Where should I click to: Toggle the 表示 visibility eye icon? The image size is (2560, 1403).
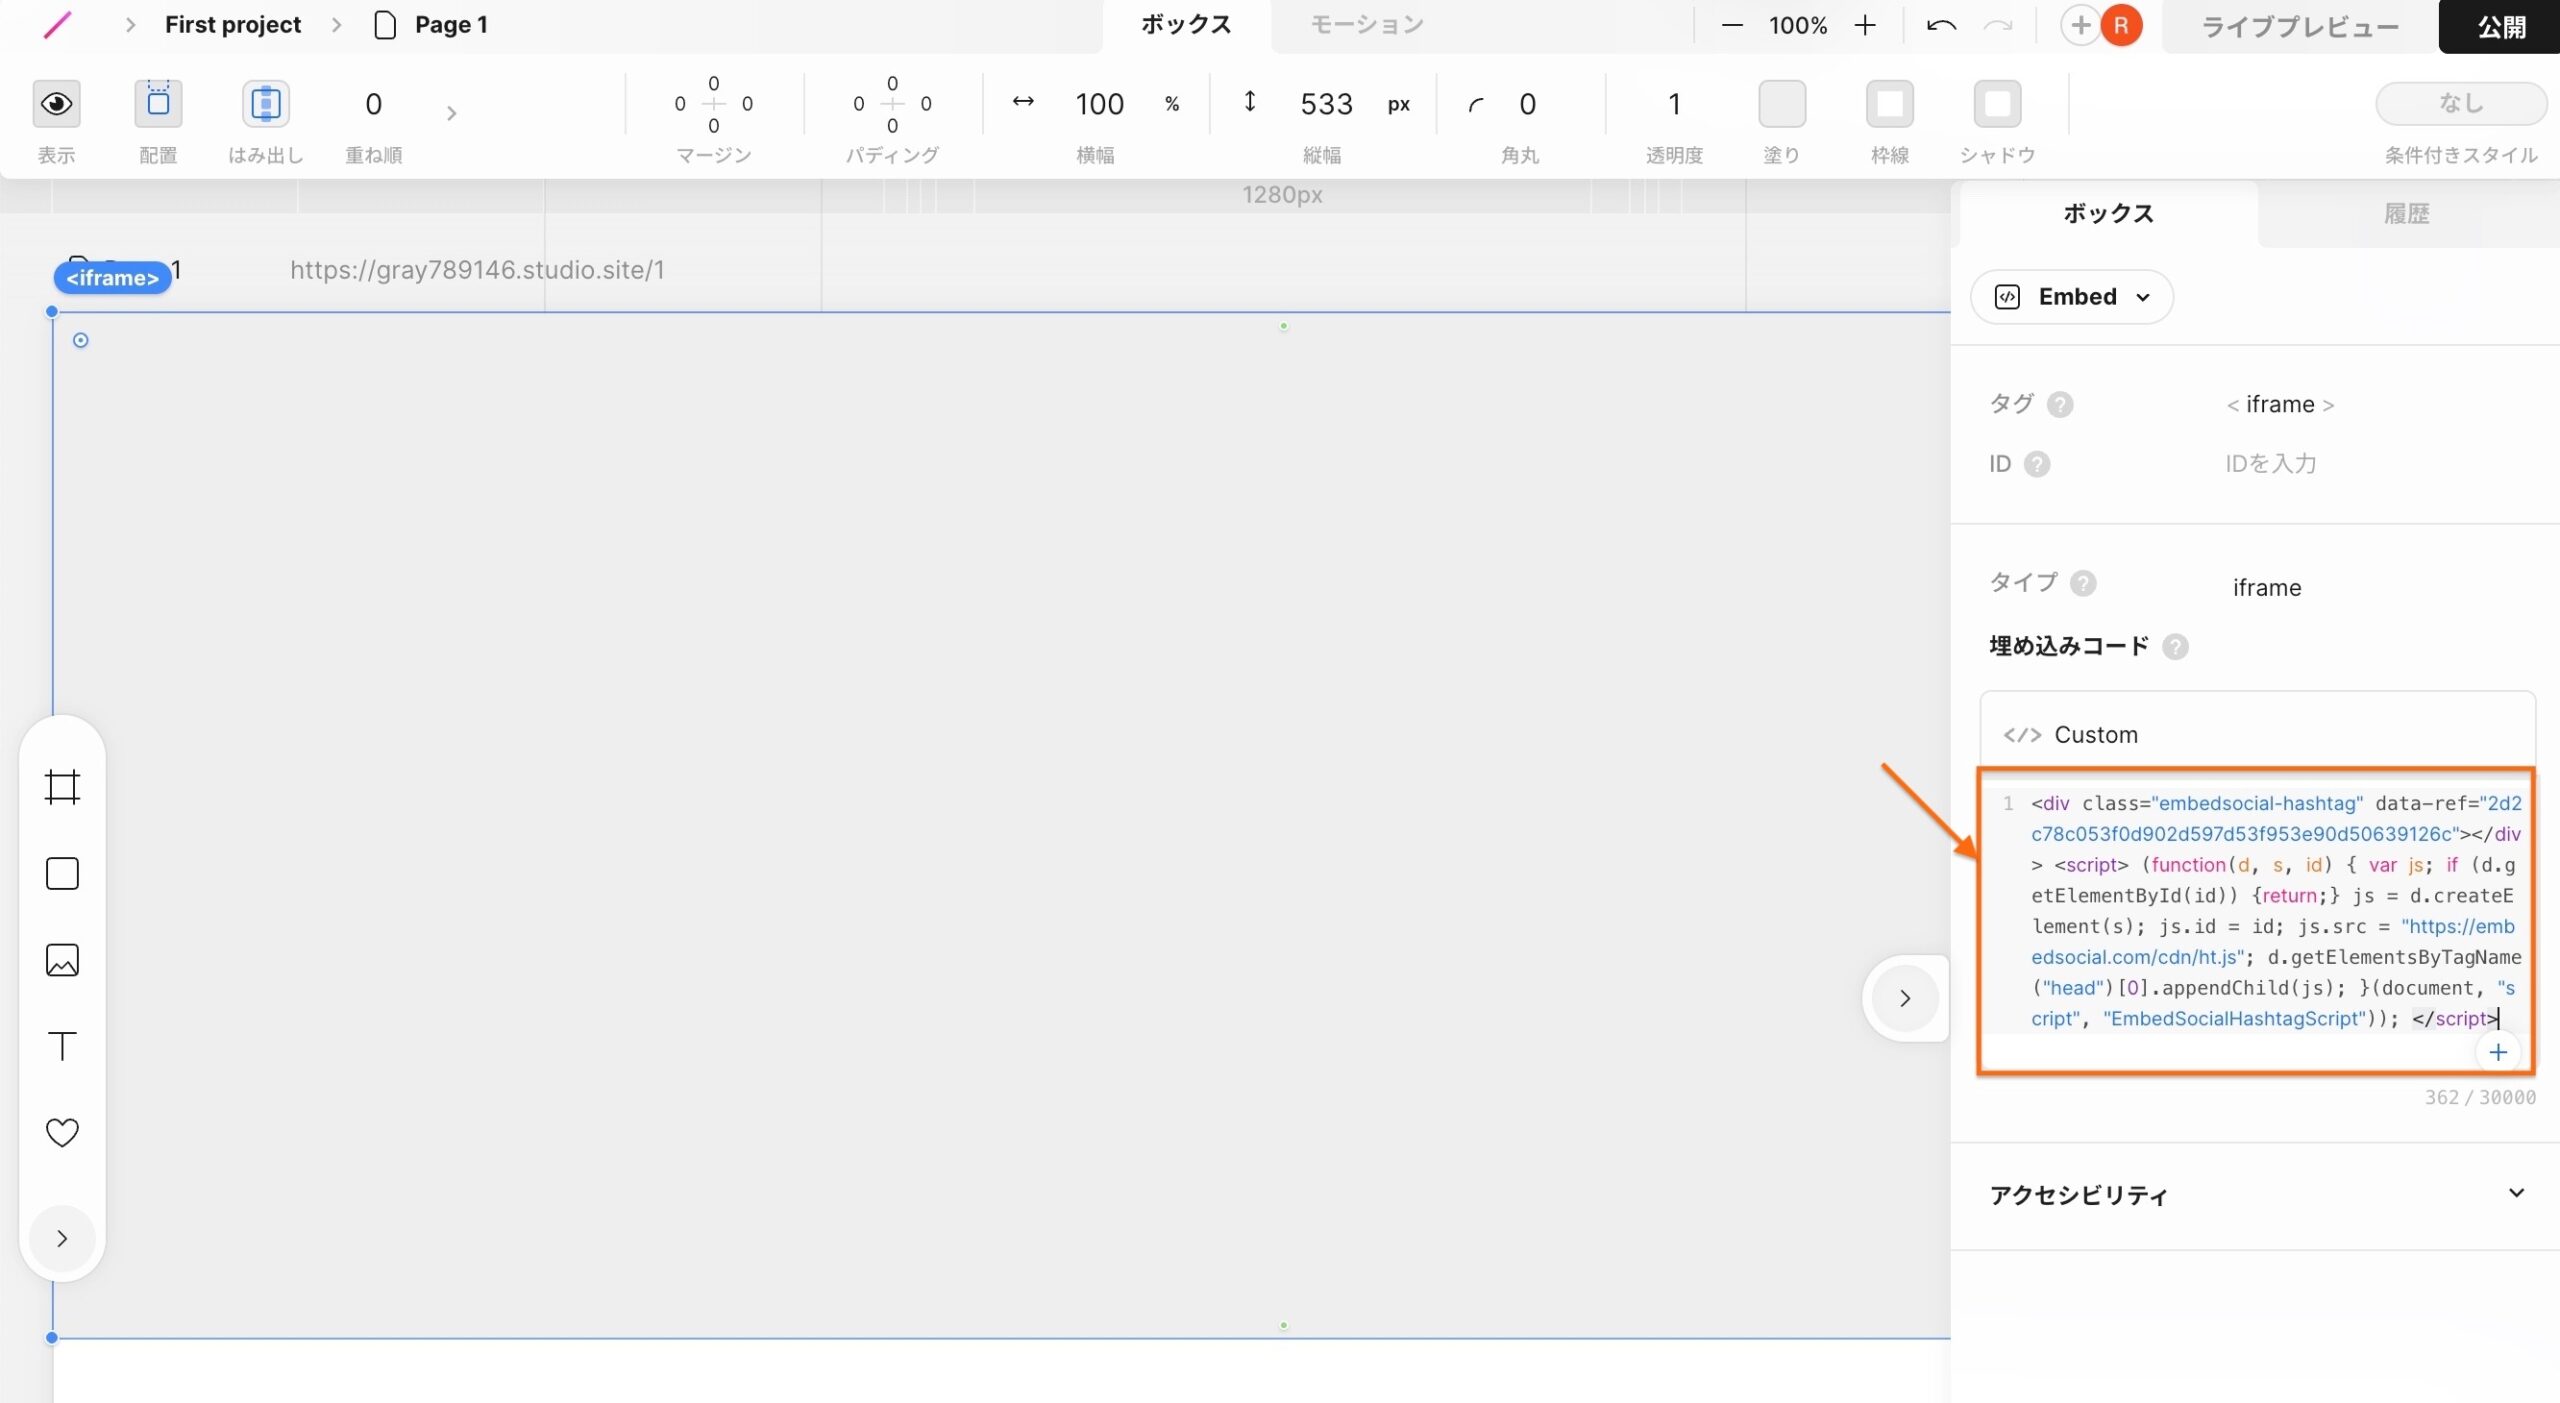[56, 103]
